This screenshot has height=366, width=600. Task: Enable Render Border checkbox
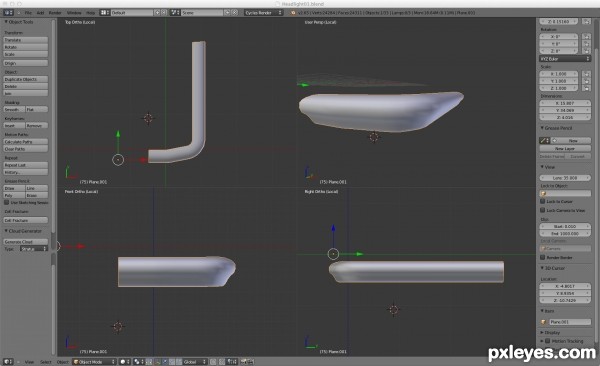pyautogui.click(x=543, y=257)
